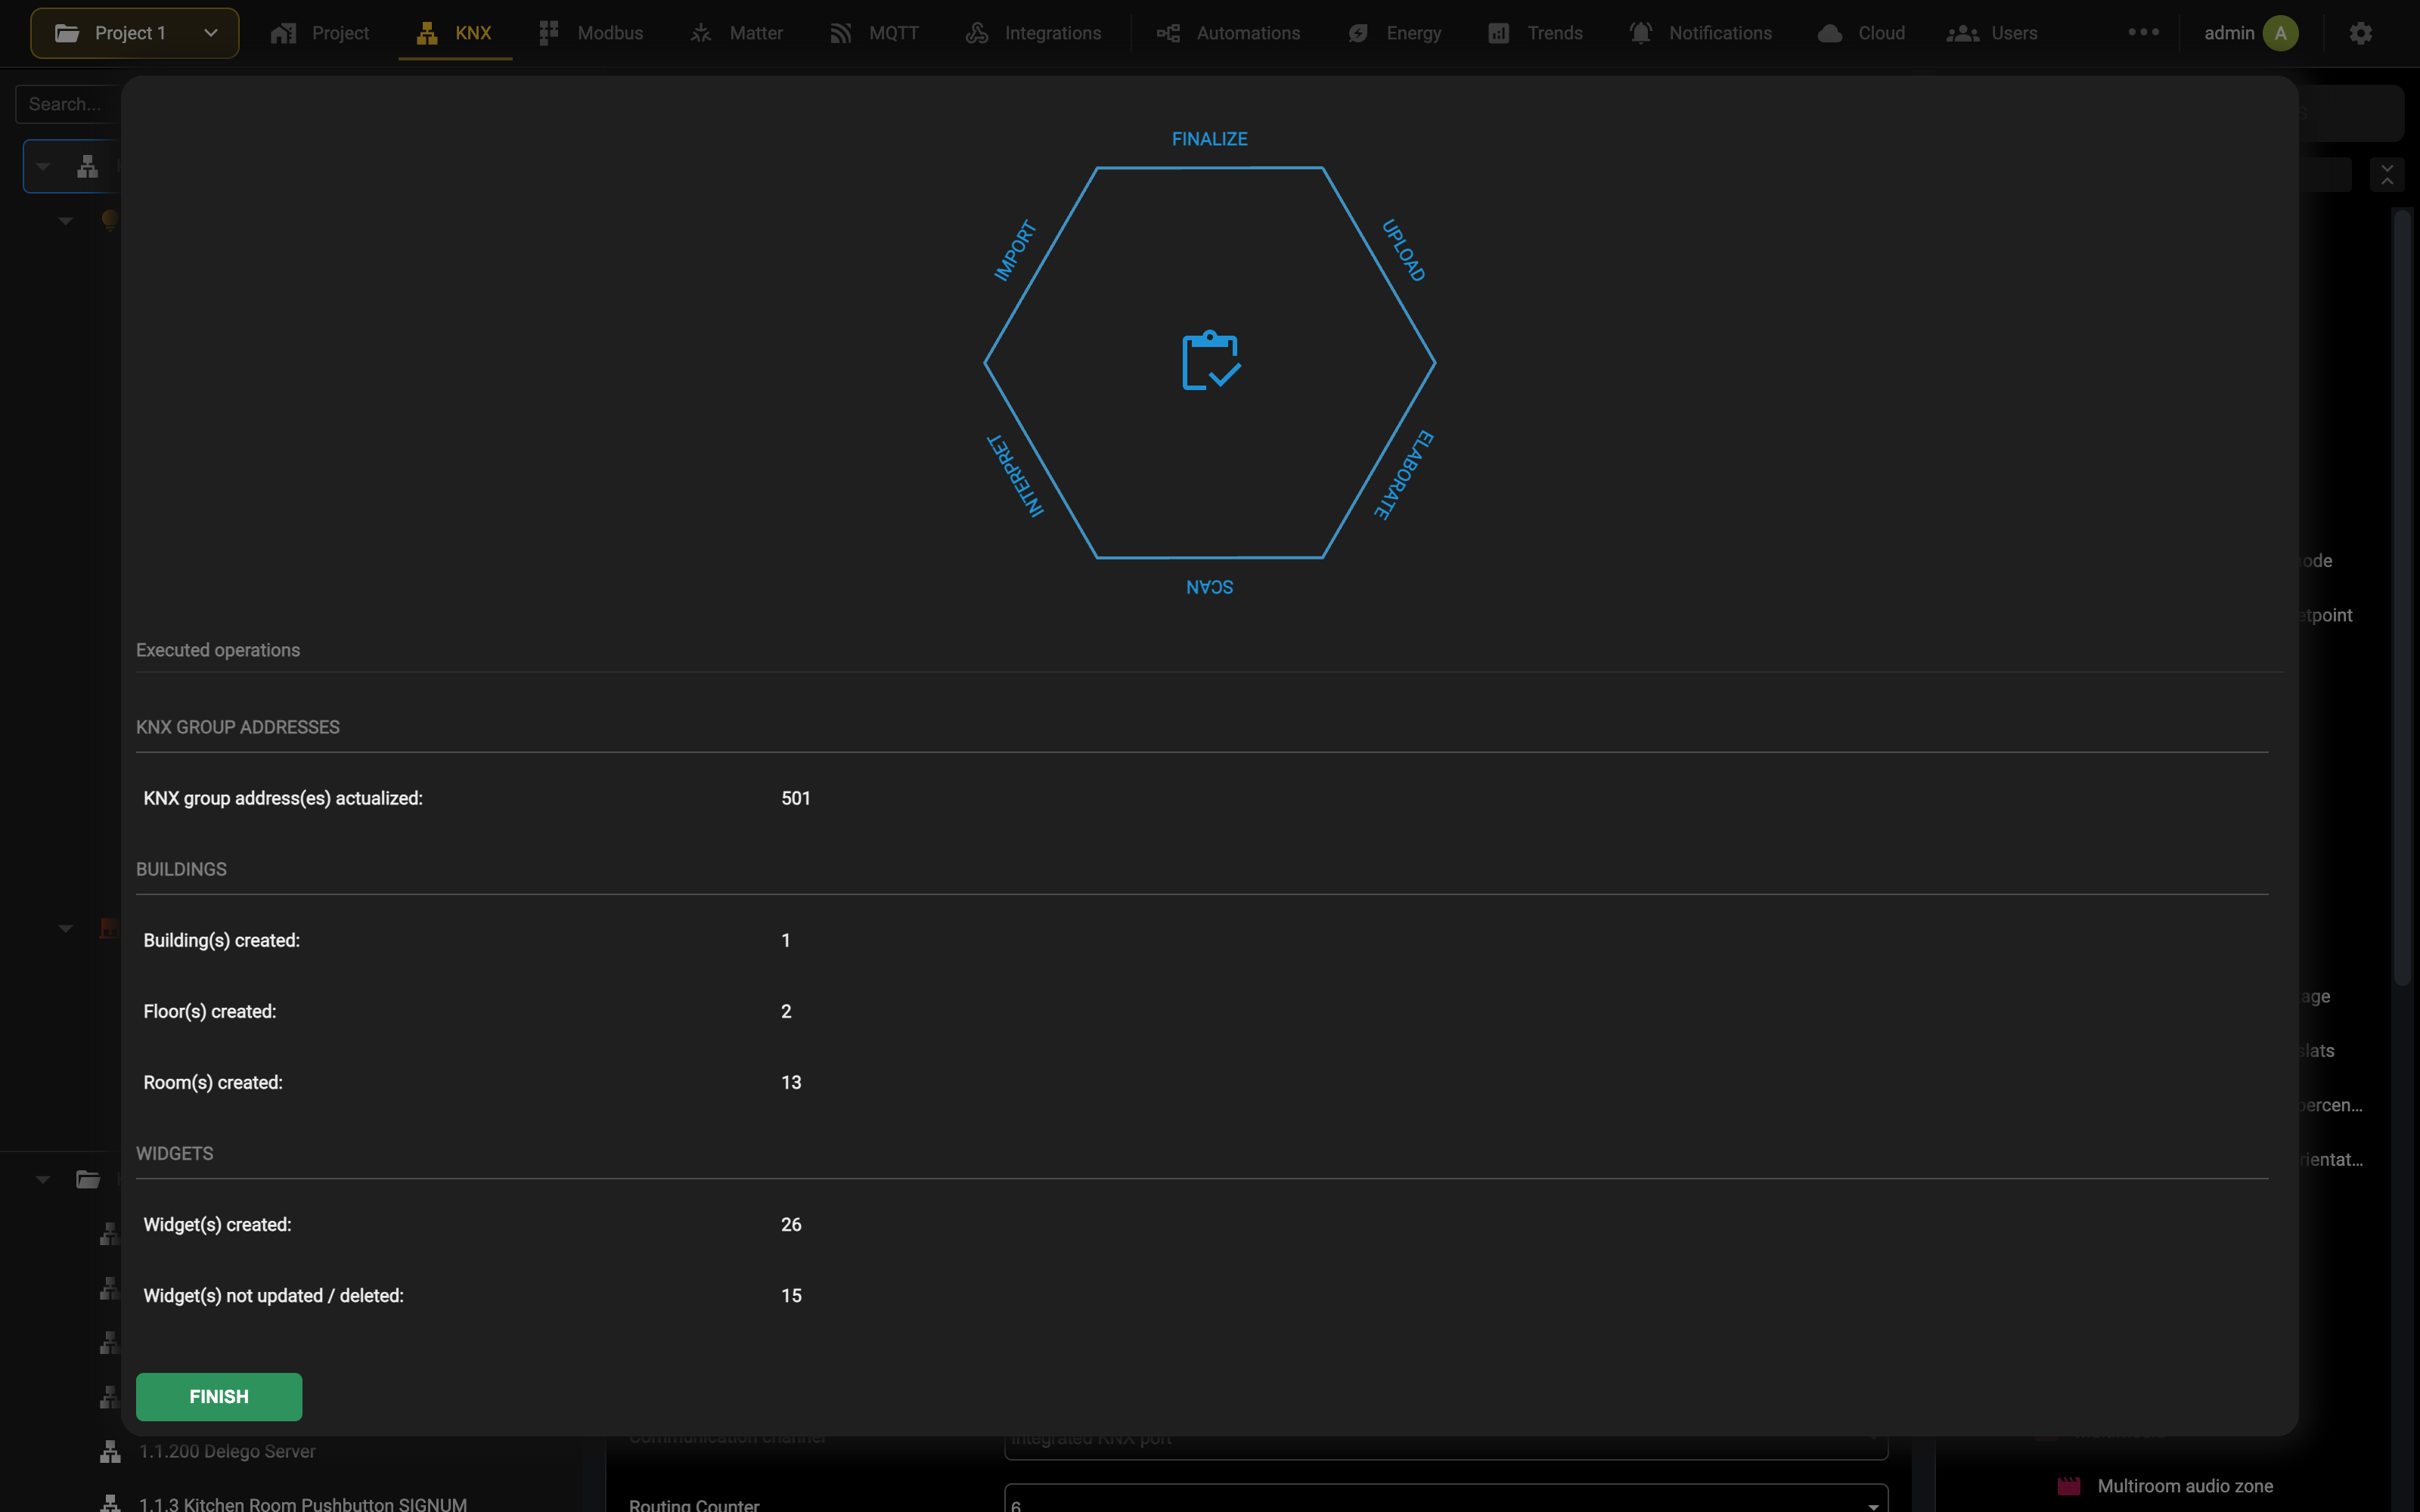Open the MQTT tab
This screenshot has height=1512, width=2420.
point(874,33)
